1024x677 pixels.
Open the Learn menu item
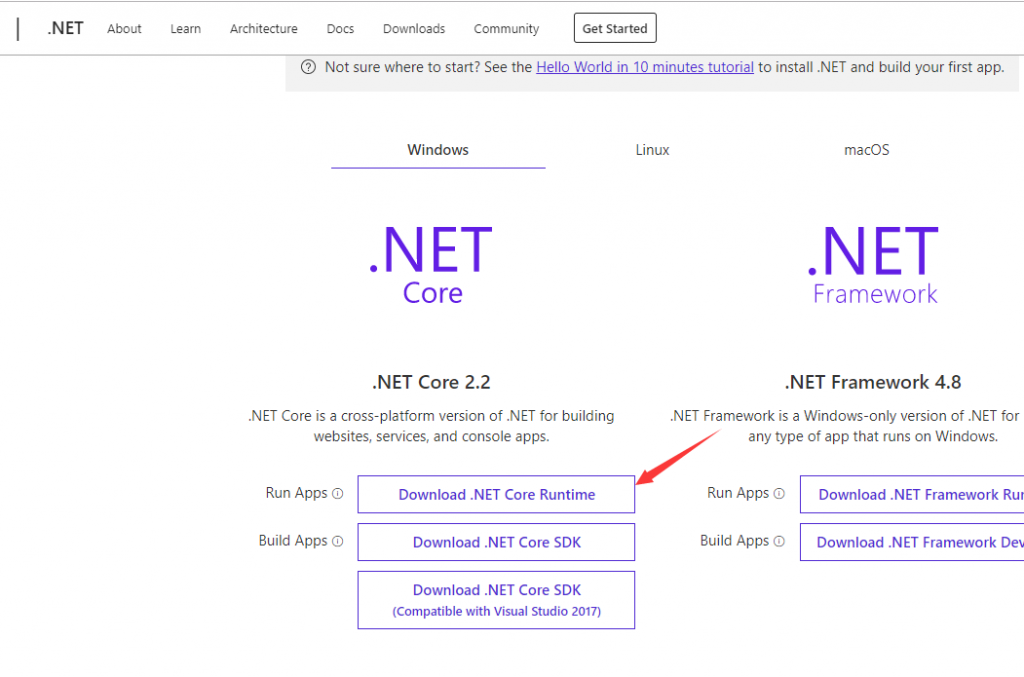tap(185, 29)
